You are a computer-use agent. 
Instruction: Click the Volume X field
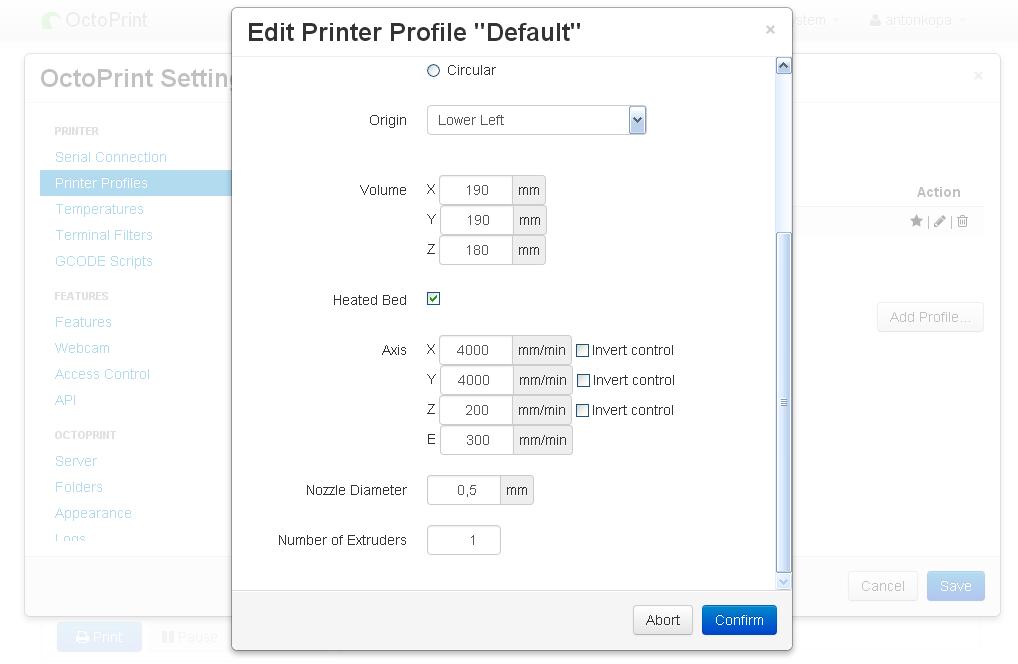point(476,190)
